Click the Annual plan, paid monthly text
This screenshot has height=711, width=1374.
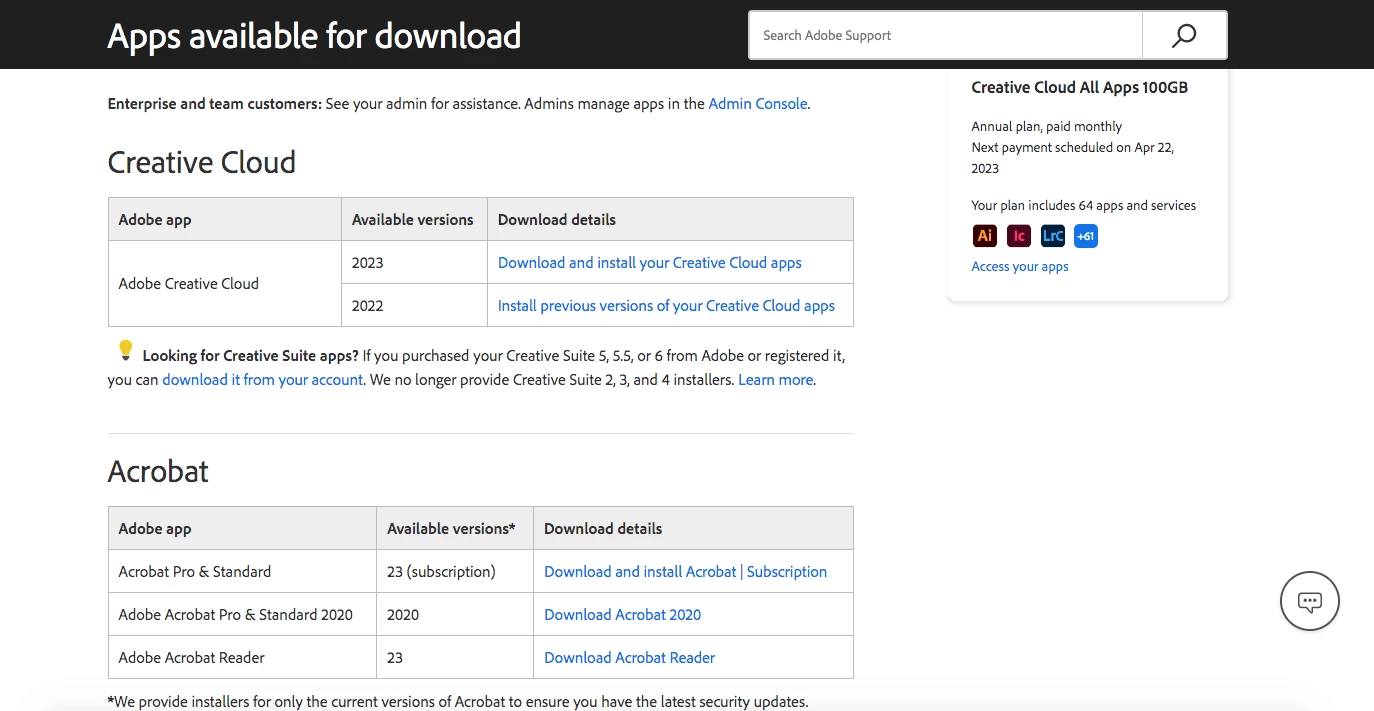[x=1047, y=126]
